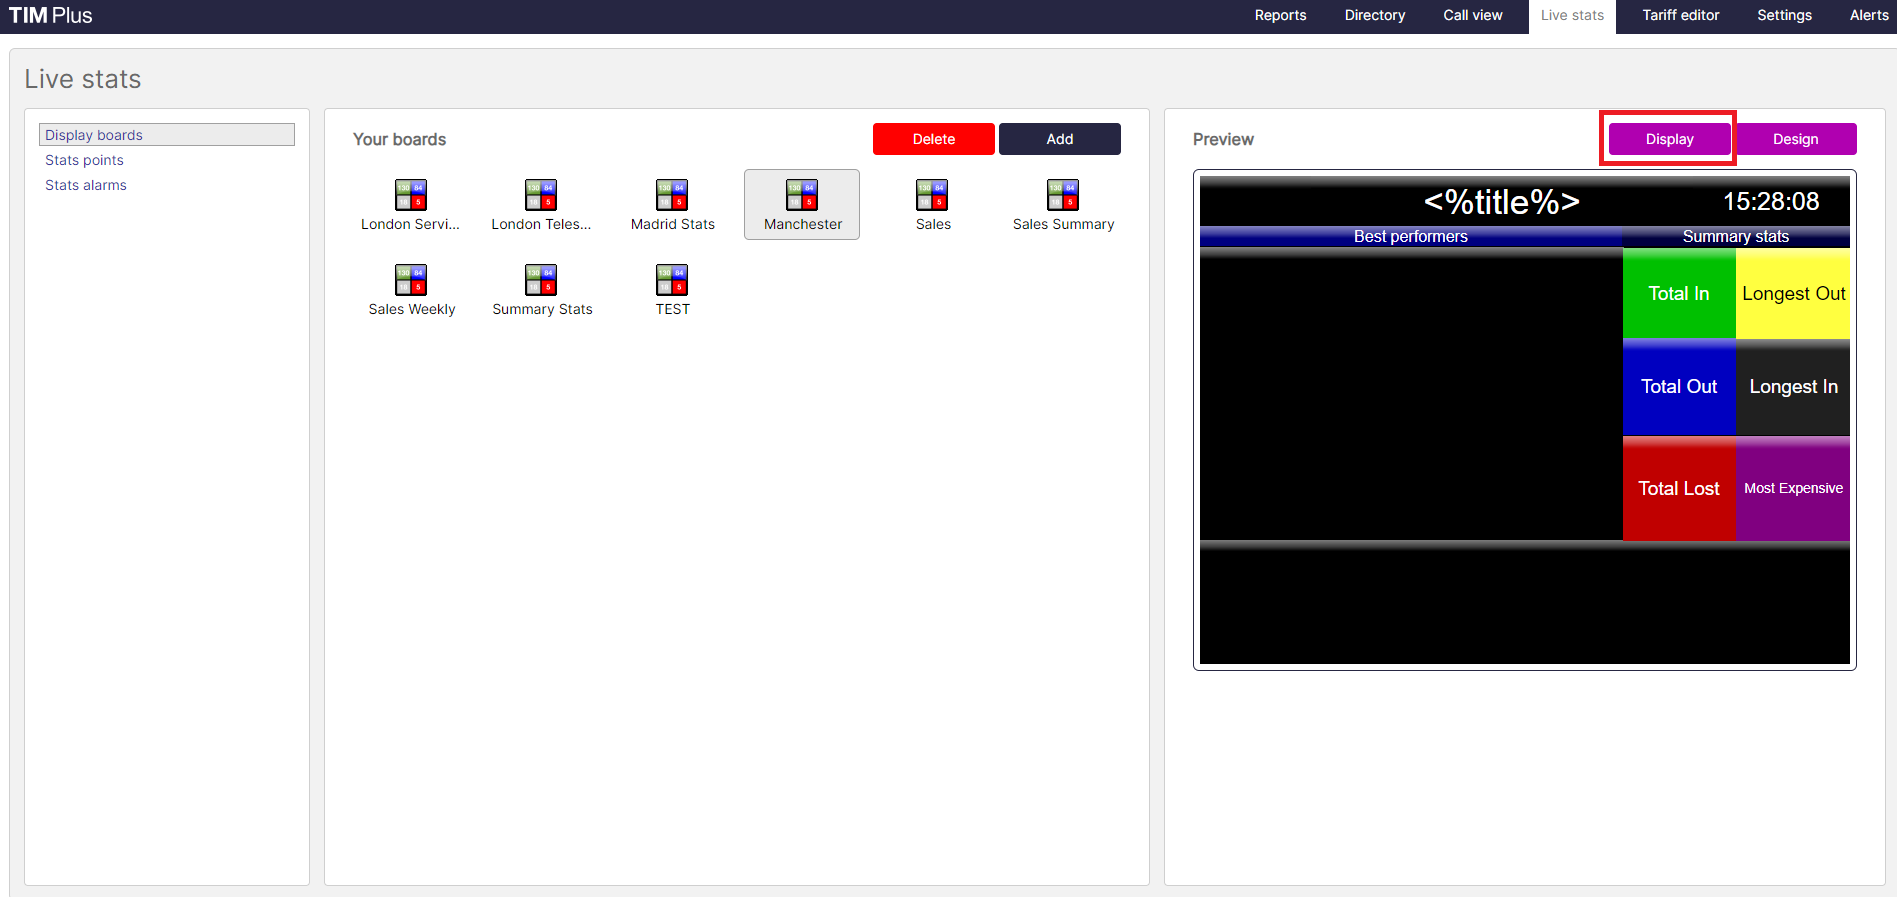Viewport: 1897px width, 897px height.
Task: Click the dark Longest In tile
Action: [1793, 387]
